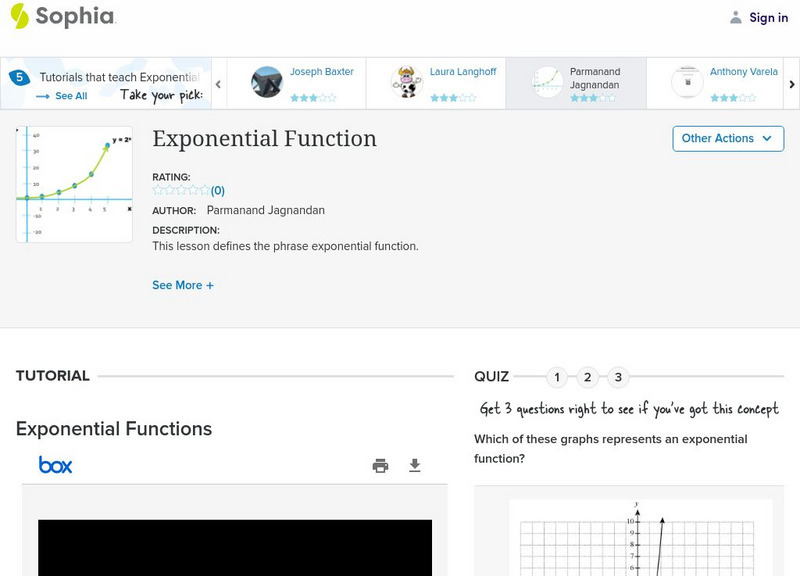The width and height of the screenshot is (800, 576).
Task: Click the Box download icon
Action: pos(415,465)
